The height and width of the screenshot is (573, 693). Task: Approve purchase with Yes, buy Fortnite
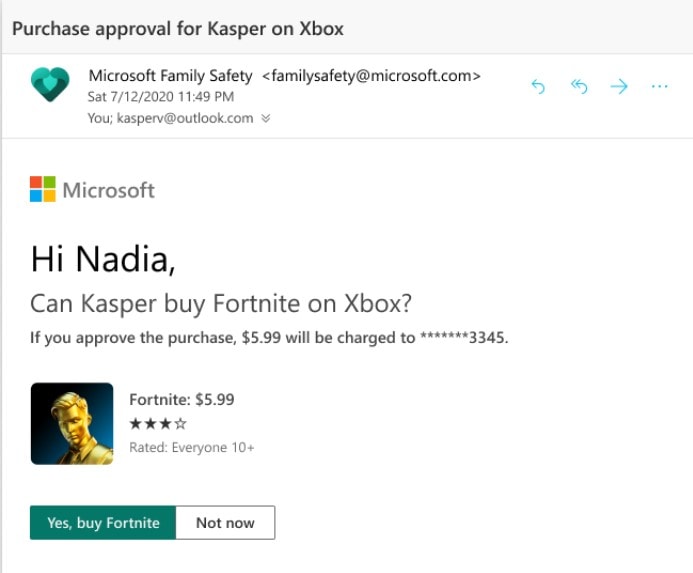coord(103,523)
